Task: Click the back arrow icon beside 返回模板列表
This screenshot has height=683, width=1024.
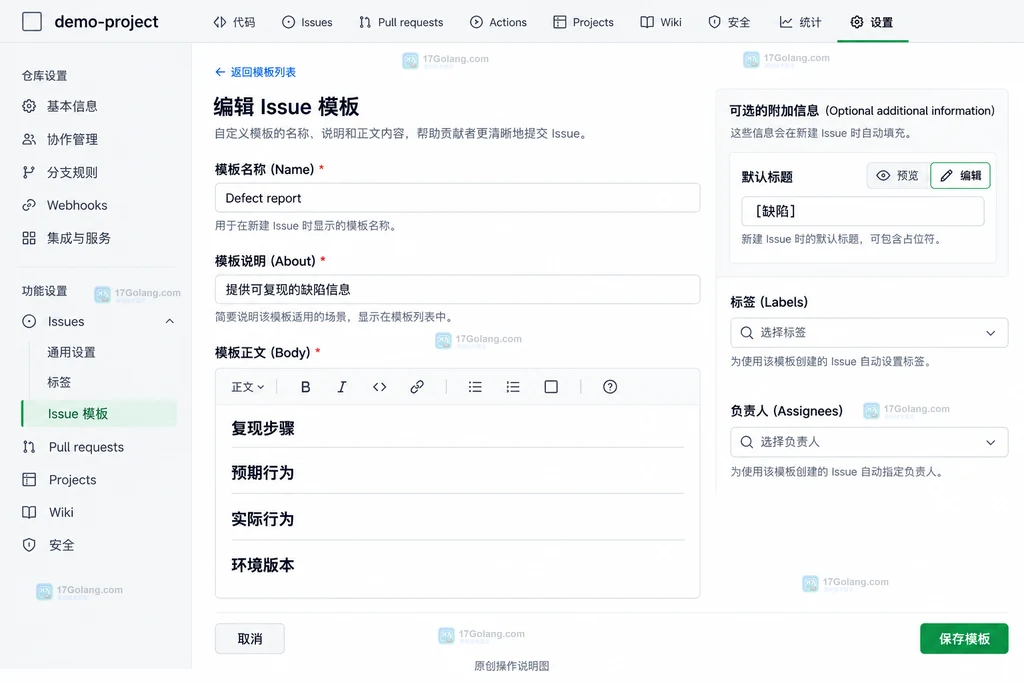Action: (220, 72)
